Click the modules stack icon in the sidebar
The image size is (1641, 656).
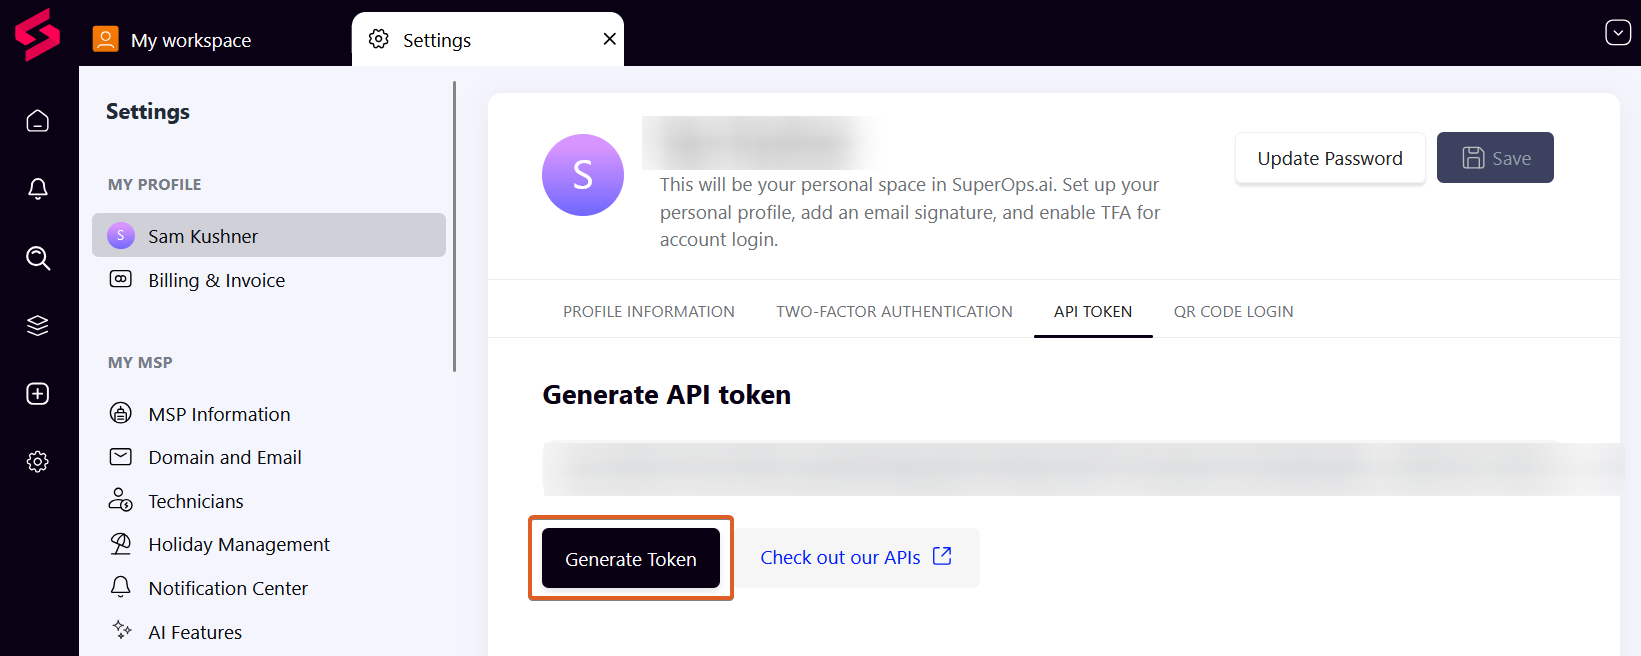pyautogui.click(x=37, y=325)
